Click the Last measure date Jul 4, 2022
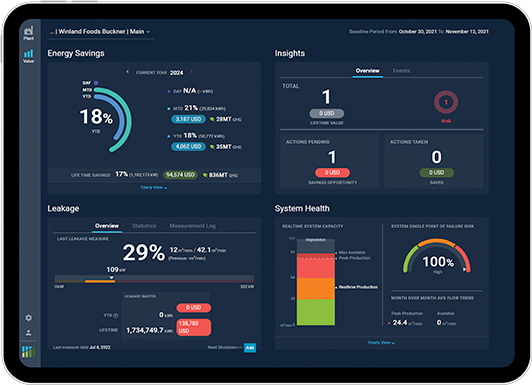This screenshot has height=385, width=532. coord(82,347)
